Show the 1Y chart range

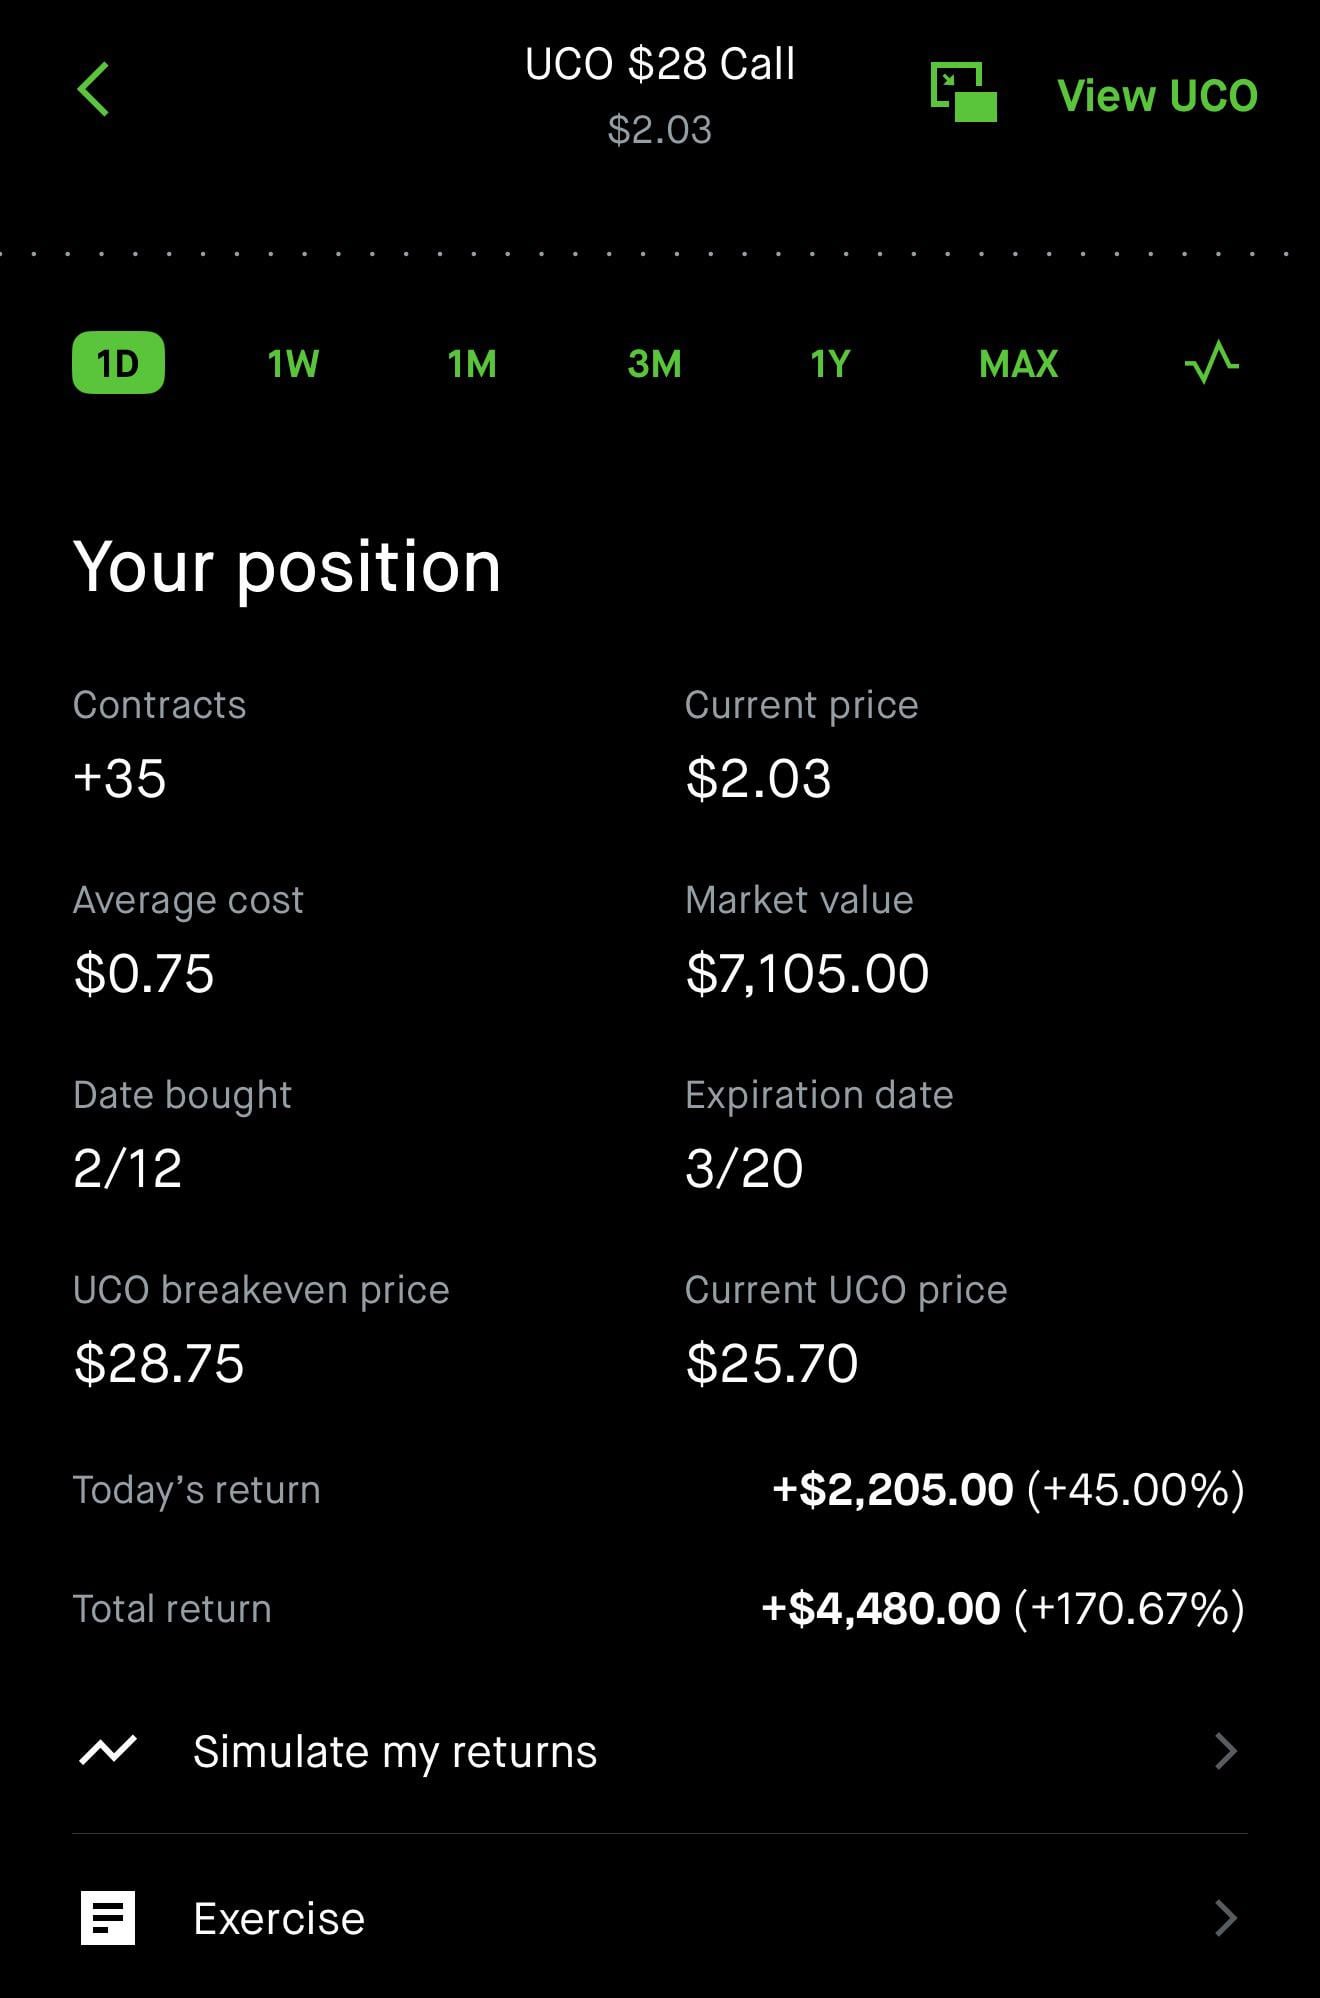[x=830, y=364]
